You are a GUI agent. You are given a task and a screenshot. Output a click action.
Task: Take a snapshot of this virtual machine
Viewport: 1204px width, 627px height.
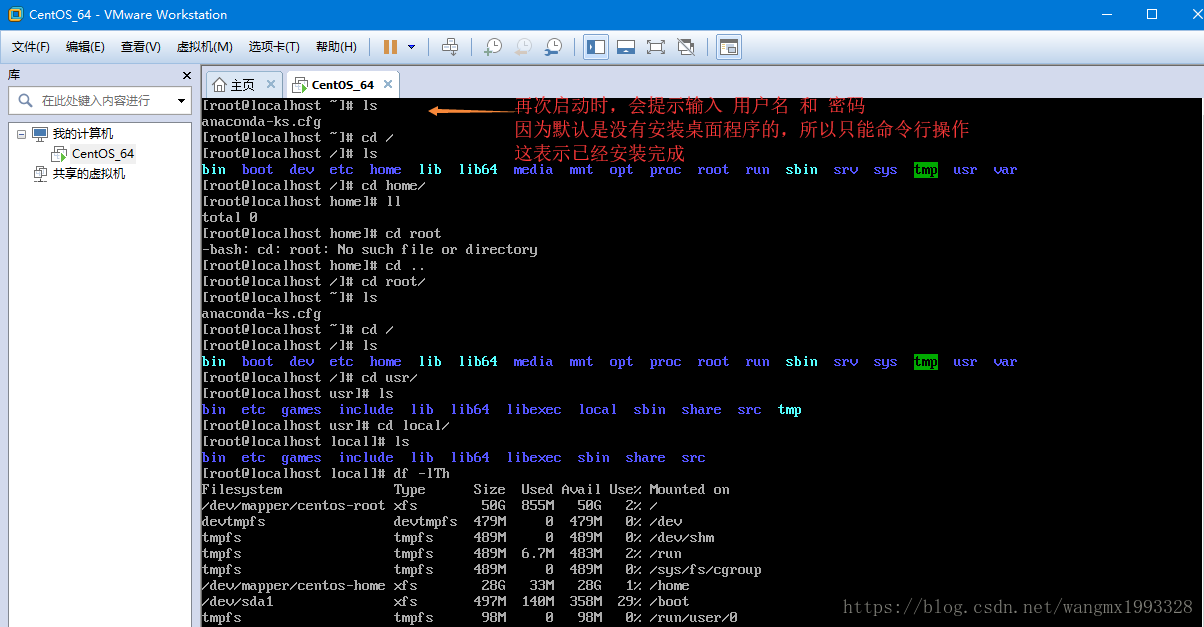[x=493, y=47]
